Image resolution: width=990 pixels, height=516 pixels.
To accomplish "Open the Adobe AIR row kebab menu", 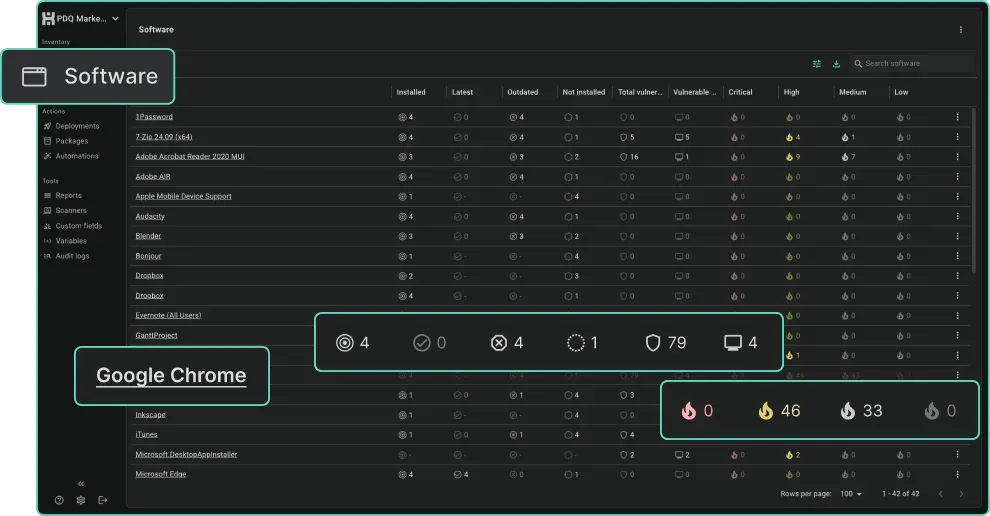I will click(x=957, y=177).
